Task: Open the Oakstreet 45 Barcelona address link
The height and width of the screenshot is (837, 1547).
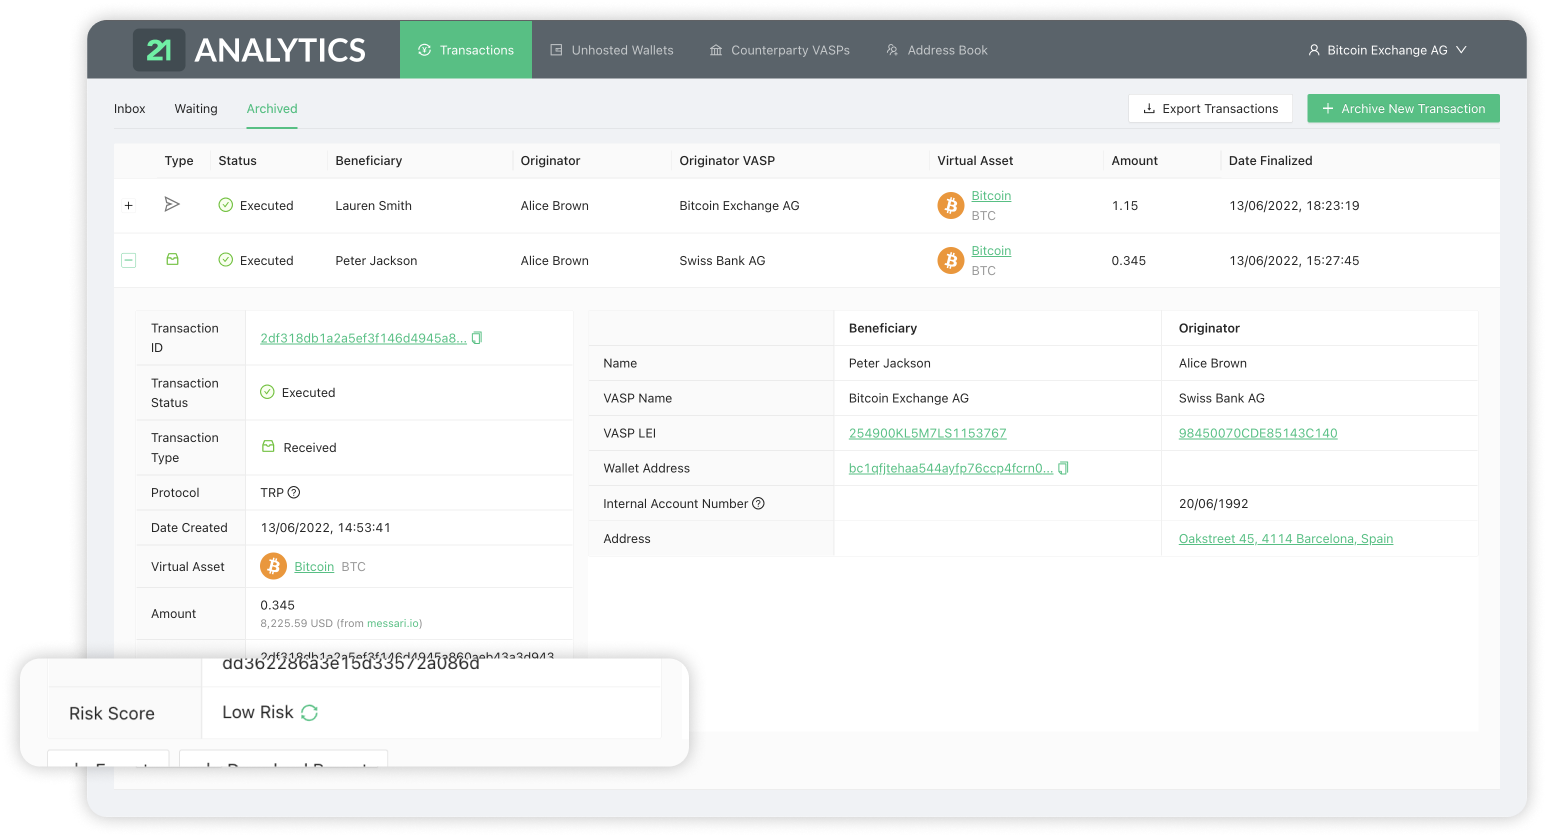Action: pyautogui.click(x=1285, y=538)
